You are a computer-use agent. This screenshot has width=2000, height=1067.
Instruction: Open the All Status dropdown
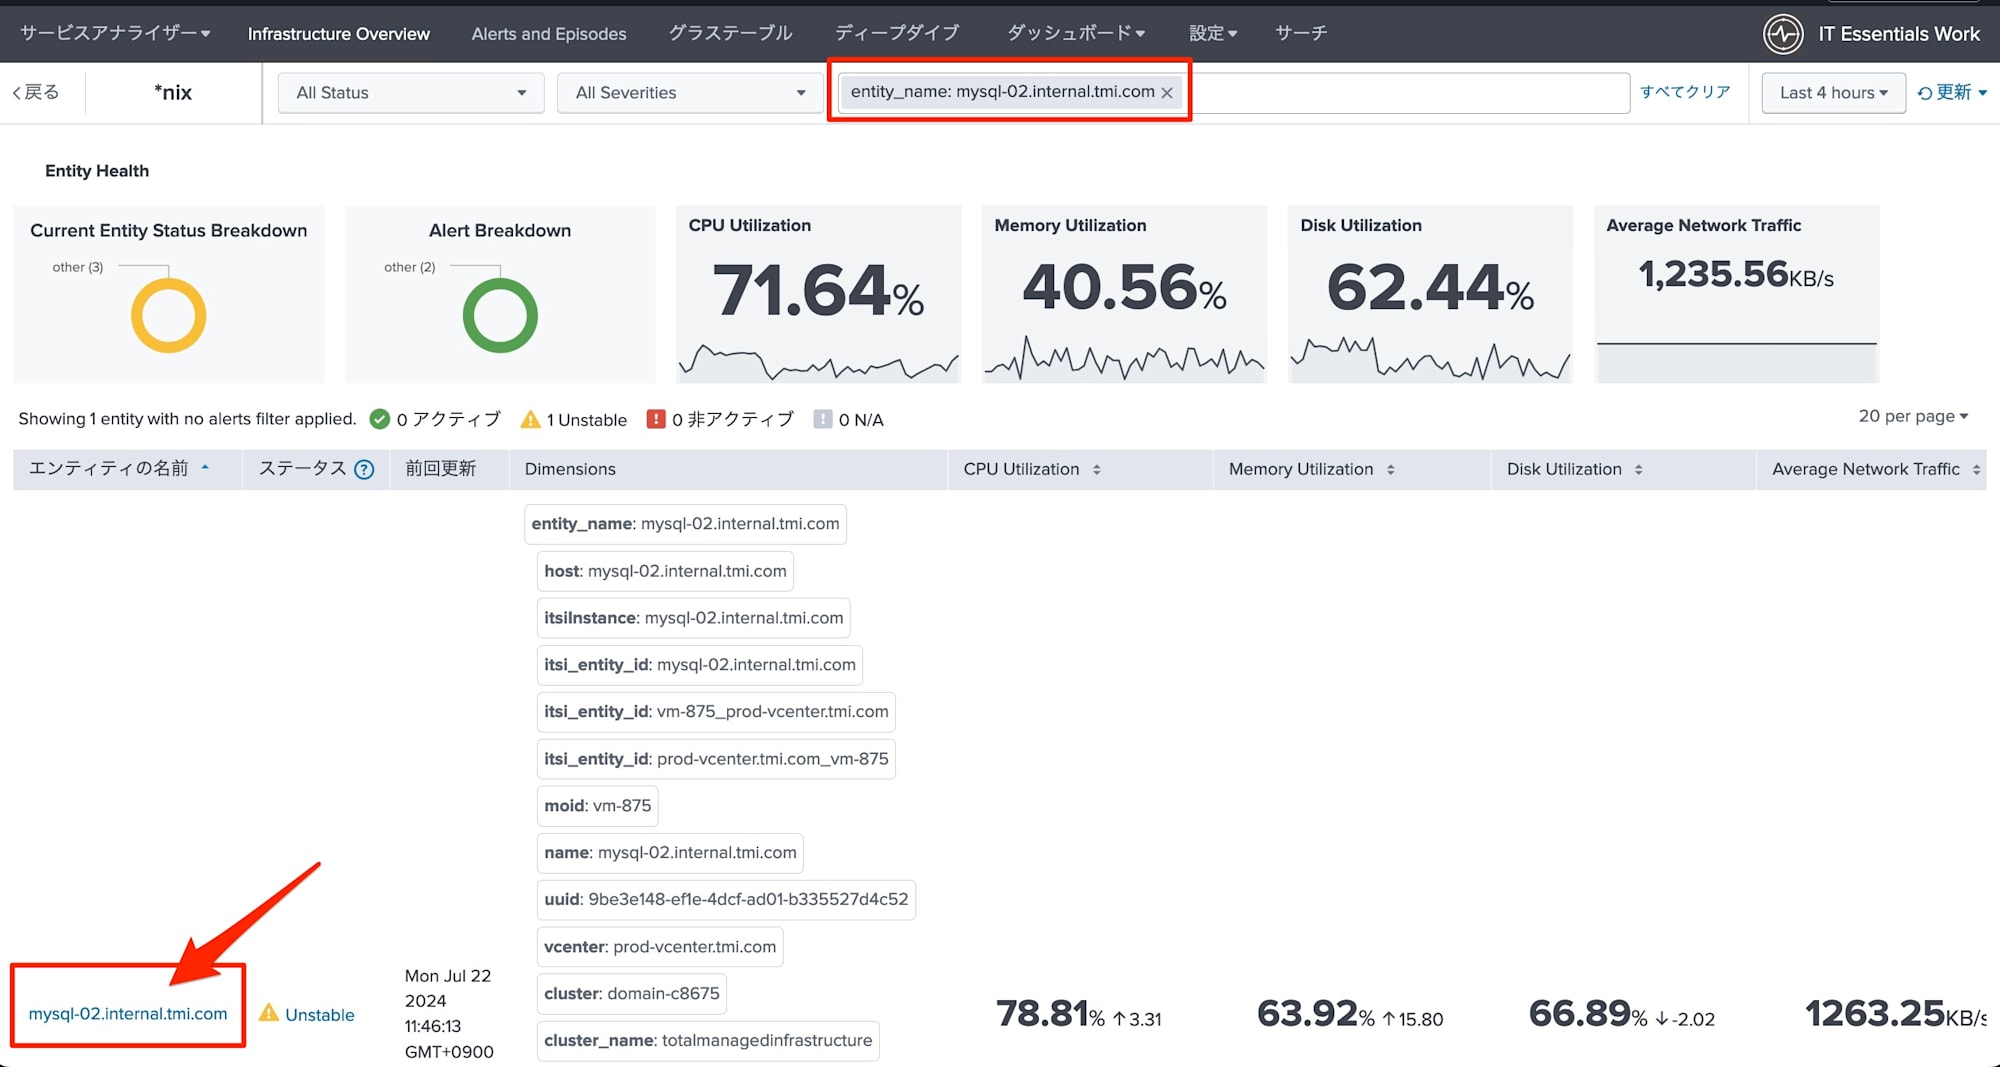point(411,92)
